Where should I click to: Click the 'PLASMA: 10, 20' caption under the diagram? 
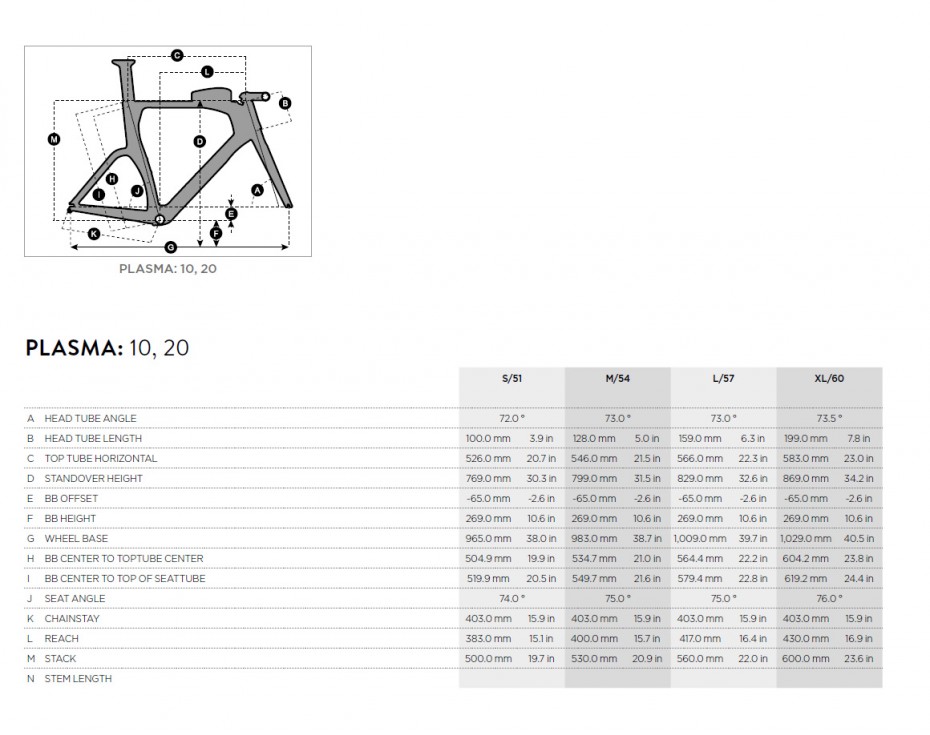coord(168,269)
